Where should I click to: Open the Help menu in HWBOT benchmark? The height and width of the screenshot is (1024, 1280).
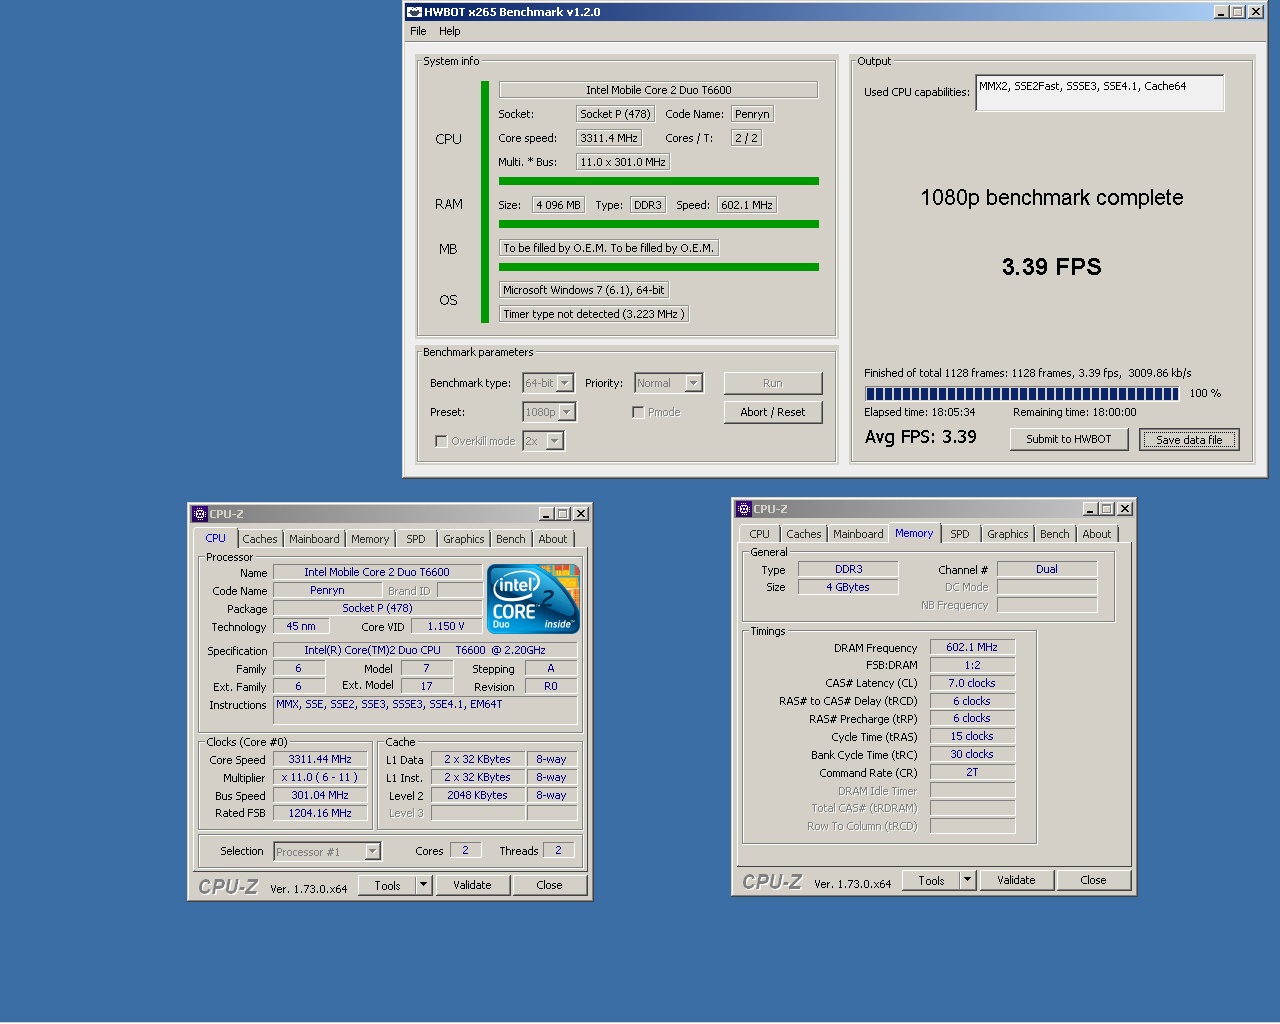pos(450,31)
